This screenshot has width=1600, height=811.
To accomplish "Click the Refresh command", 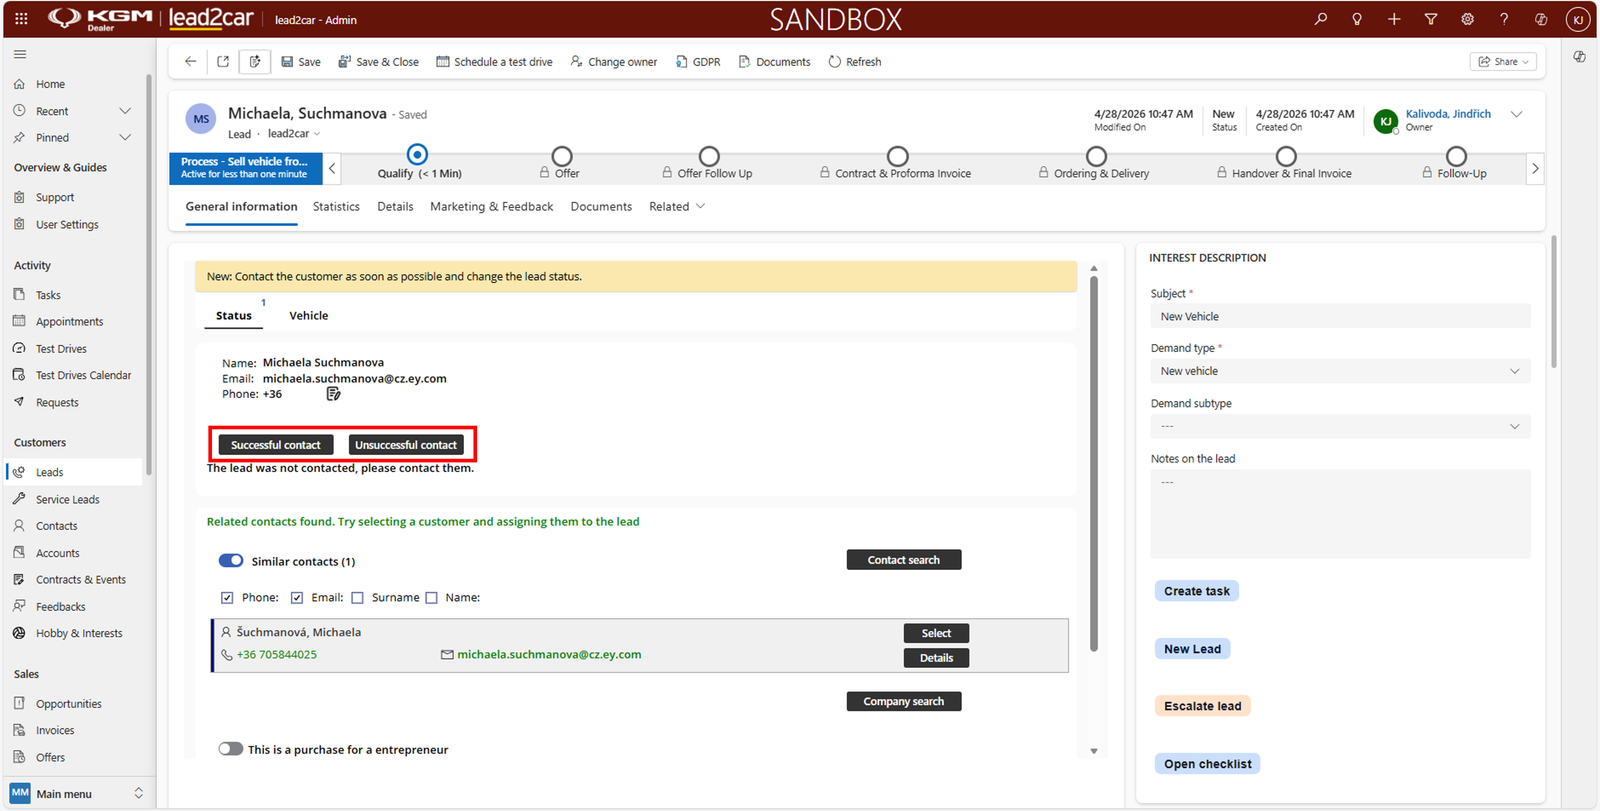I will [x=855, y=62].
